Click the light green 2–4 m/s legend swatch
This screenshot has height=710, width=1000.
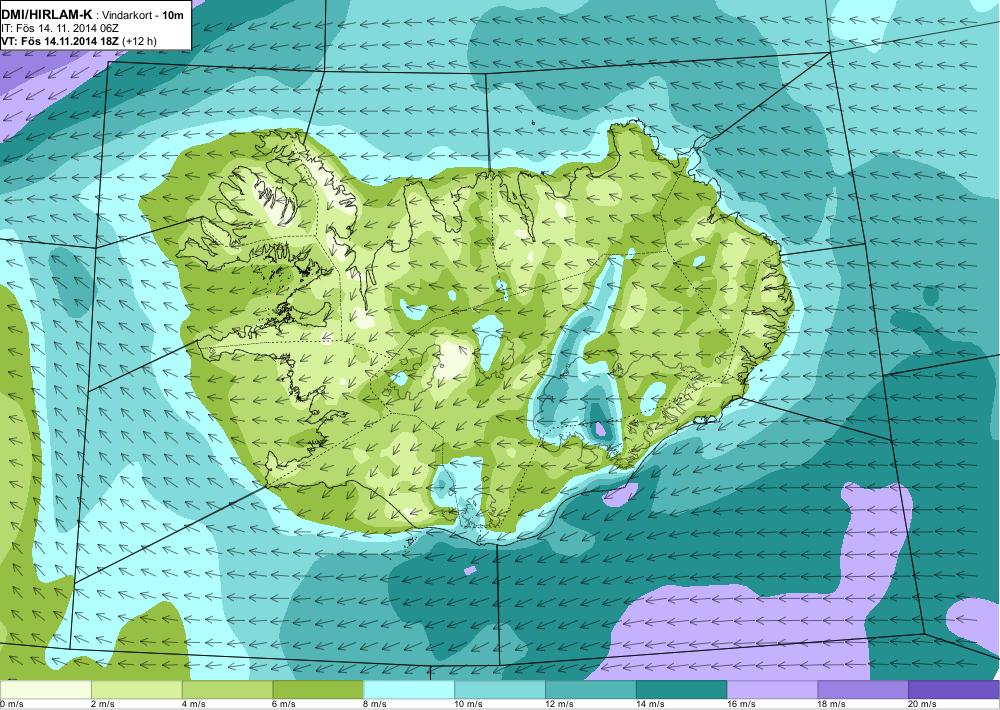(136, 690)
